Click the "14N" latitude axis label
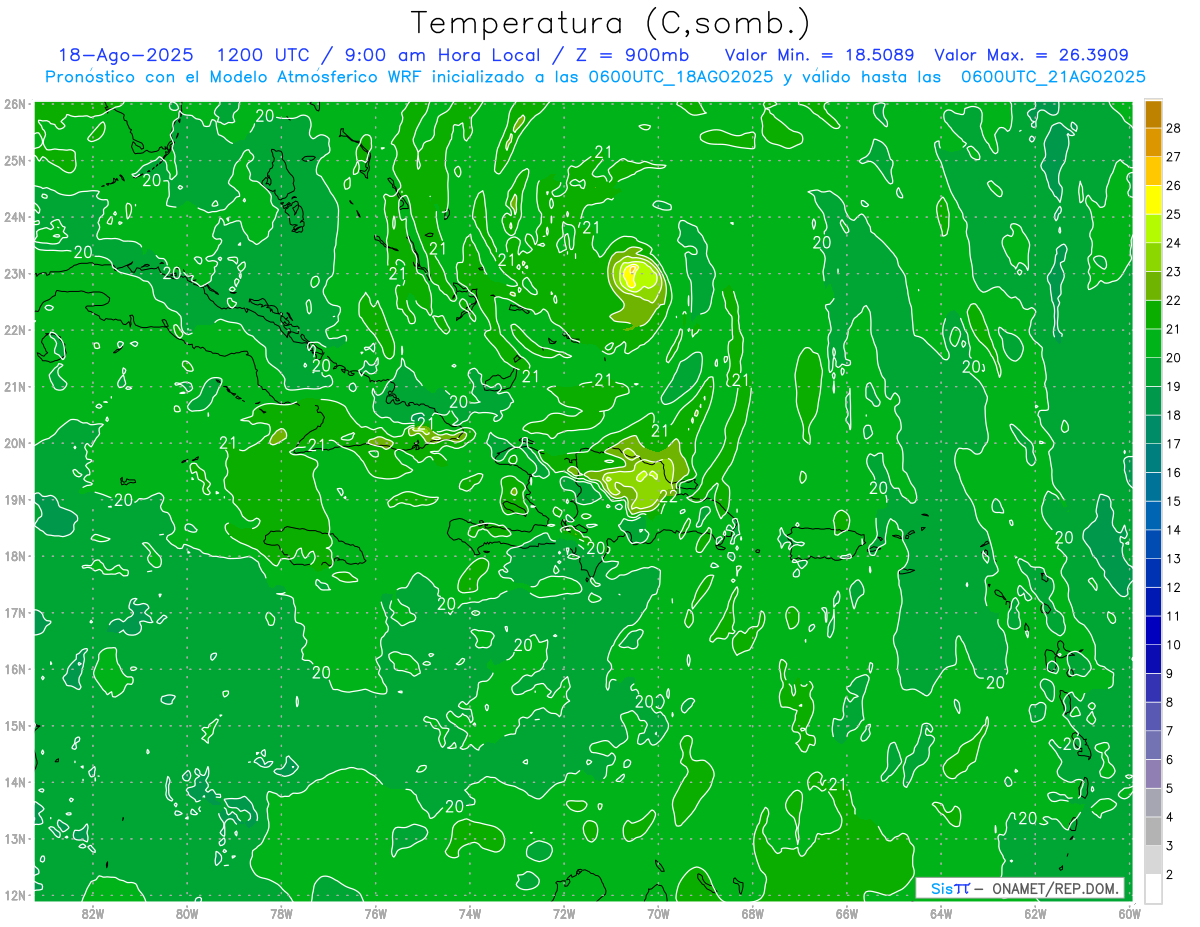This screenshot has width=1200, height=927. pos(15,782)
